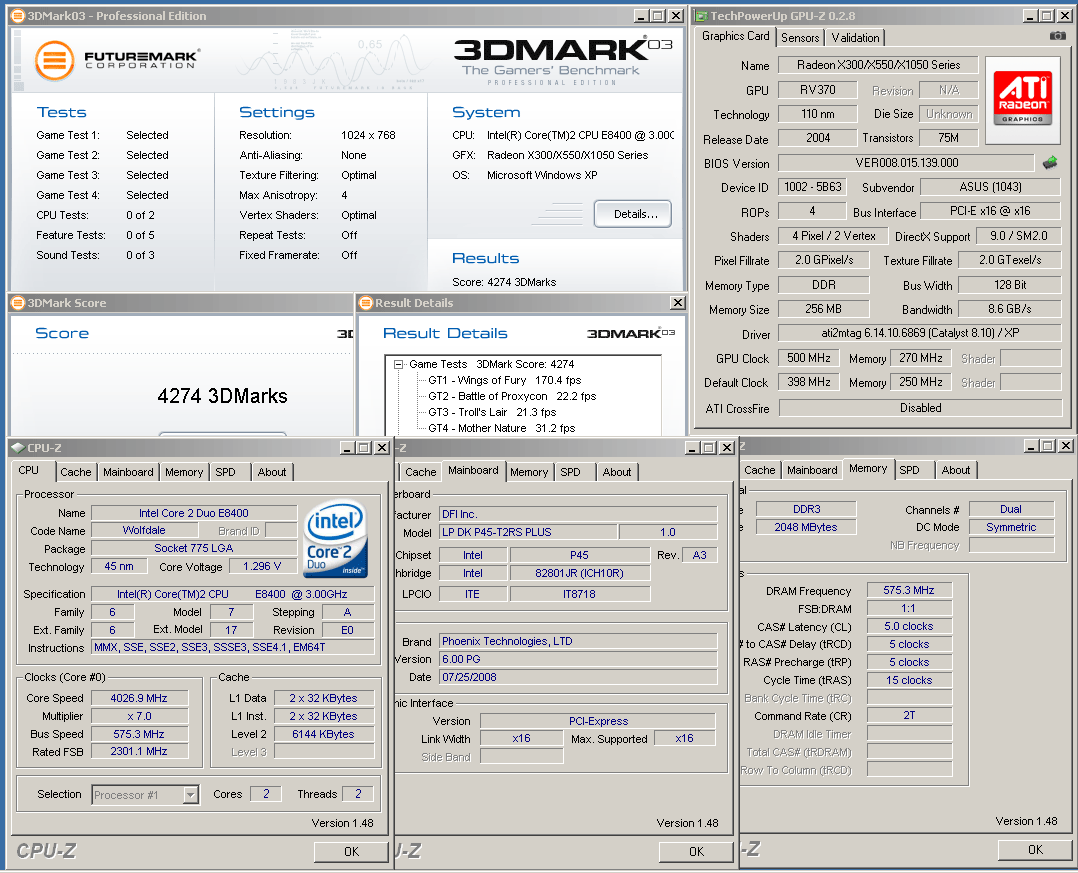This screenshot has width=1078, height=873.
Task: Click the GPU Clock 500 MHz field
Action: (808, 358)
